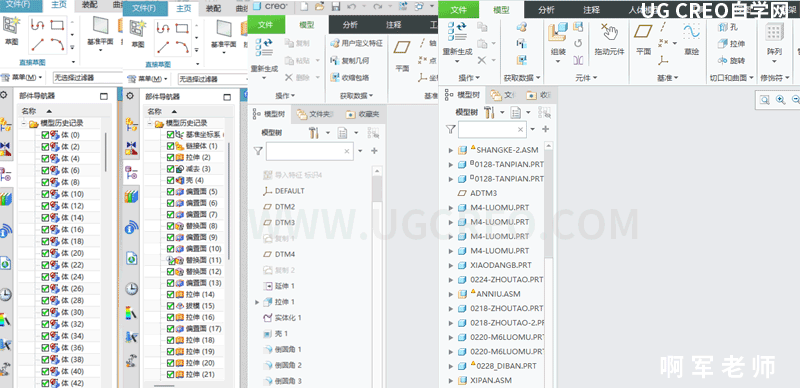The image size is (800, 388).
Task: Open the 元件 group dropdown
Action: [586, 78]
